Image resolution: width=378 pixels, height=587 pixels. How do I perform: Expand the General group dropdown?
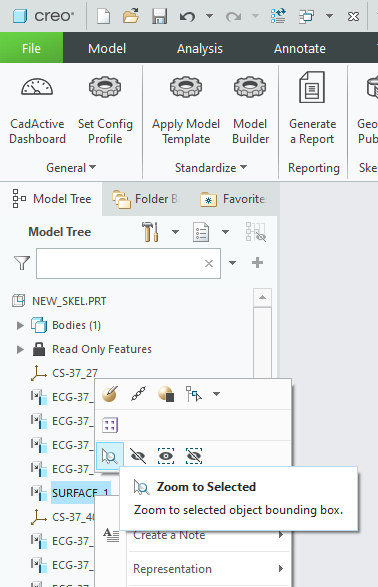pos(71,168)
